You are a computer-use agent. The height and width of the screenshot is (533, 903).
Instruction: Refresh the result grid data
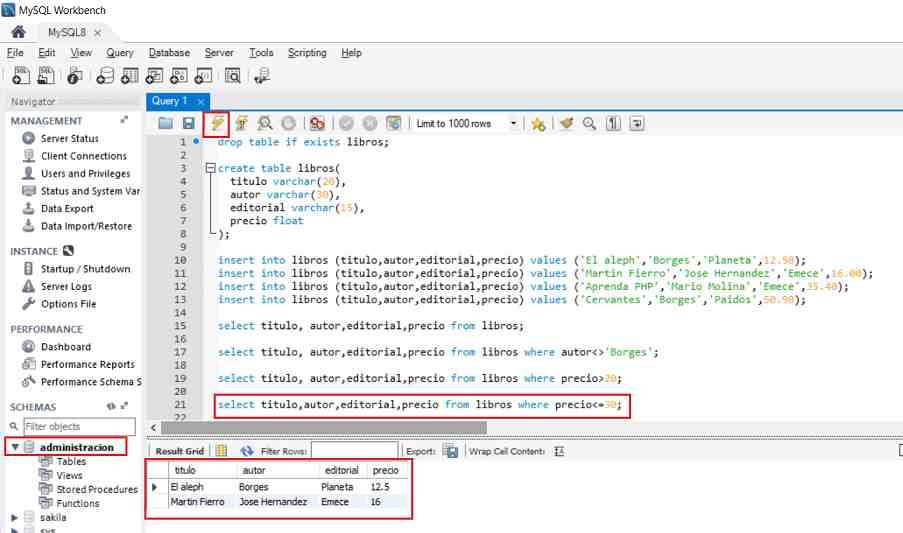247,451
